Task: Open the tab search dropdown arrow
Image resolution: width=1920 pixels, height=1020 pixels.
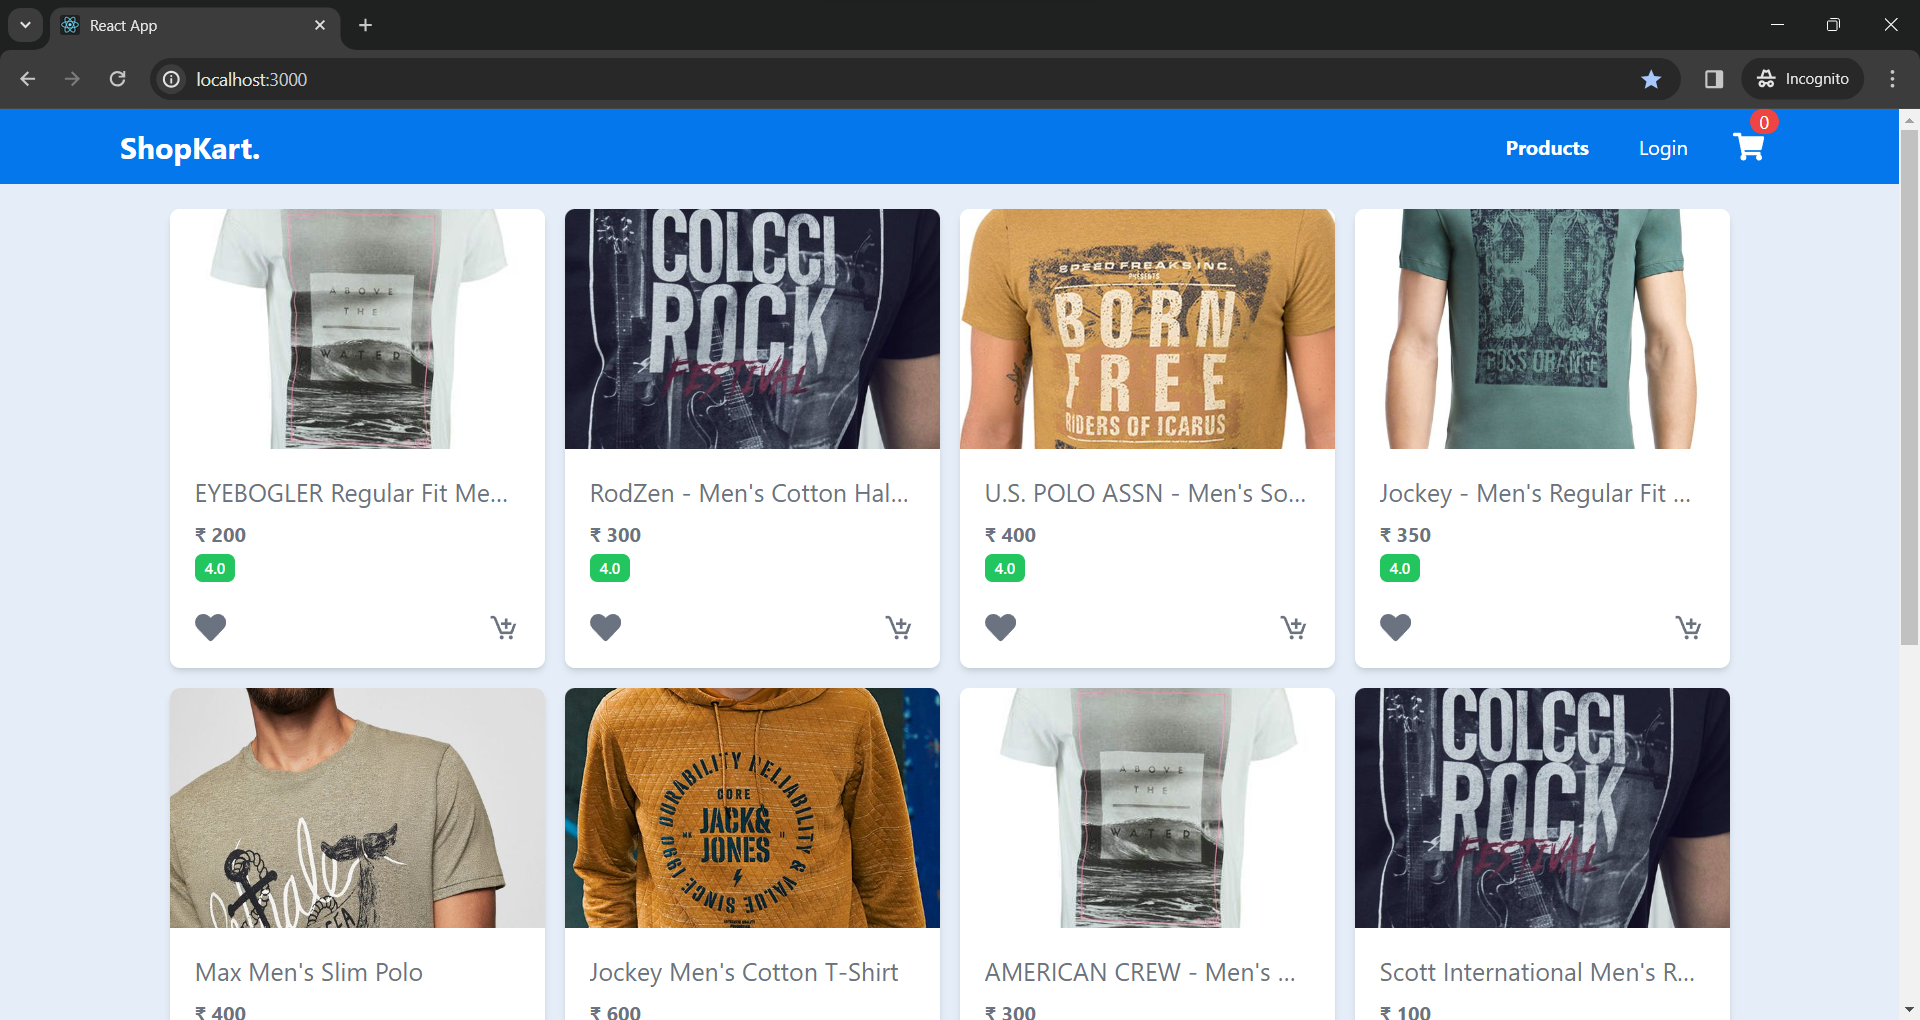Action: pyautogui.click(x=25, y=25)
